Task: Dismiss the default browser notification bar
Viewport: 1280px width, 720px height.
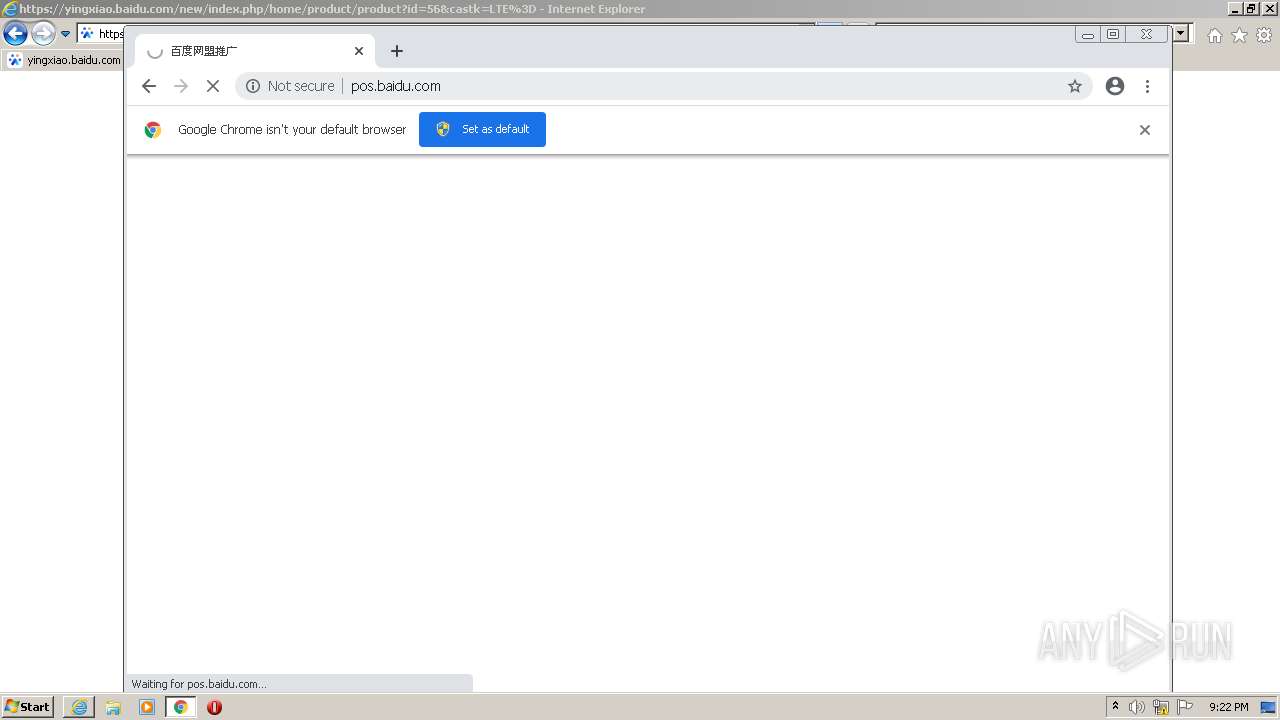Action: tap(1145, 130)
